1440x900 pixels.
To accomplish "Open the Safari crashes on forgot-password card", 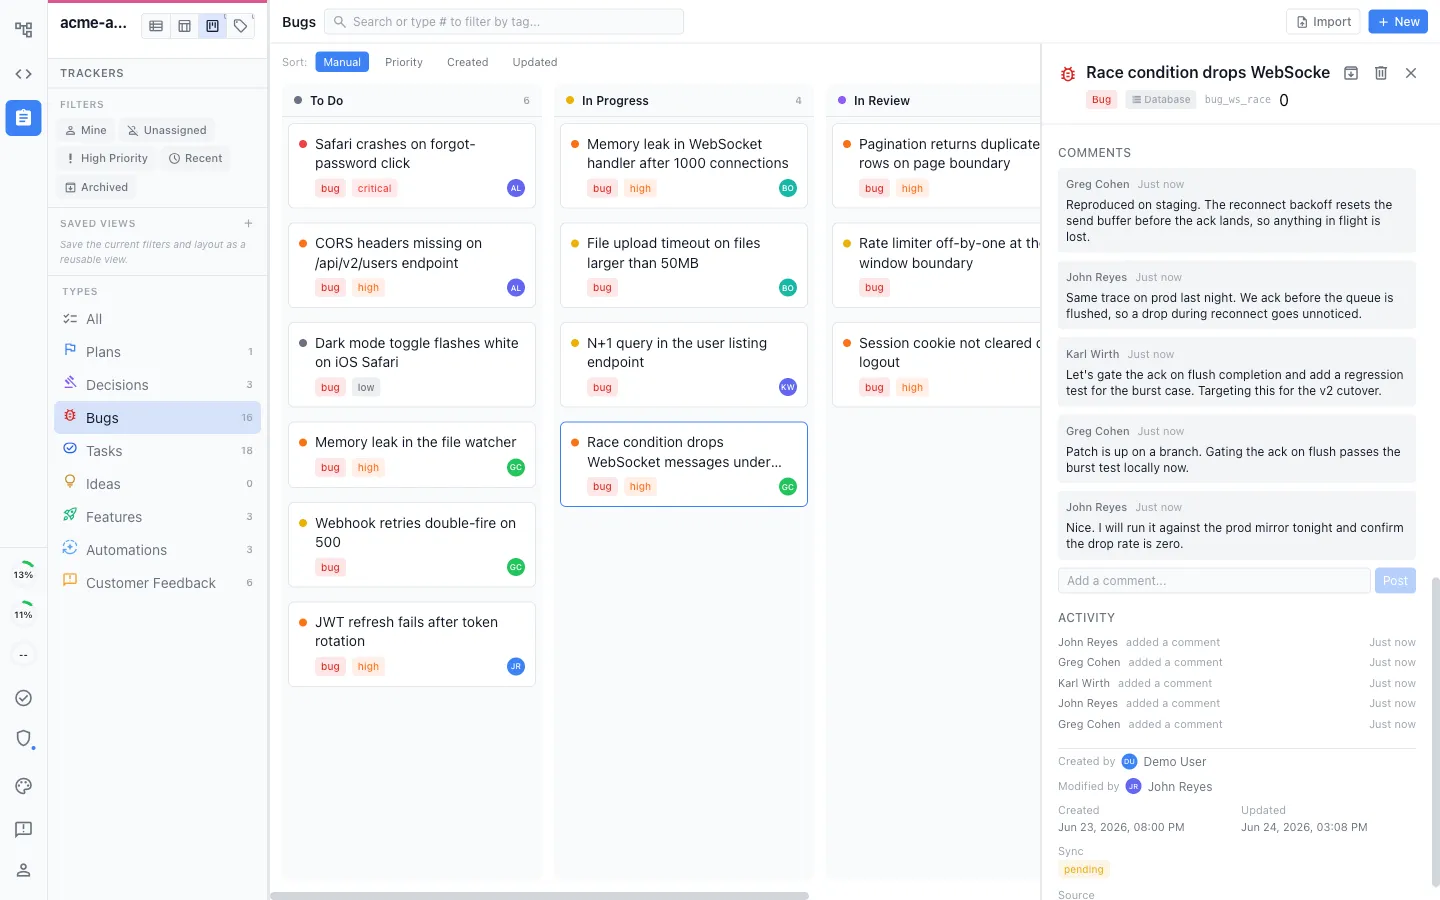I will [412, 166].
